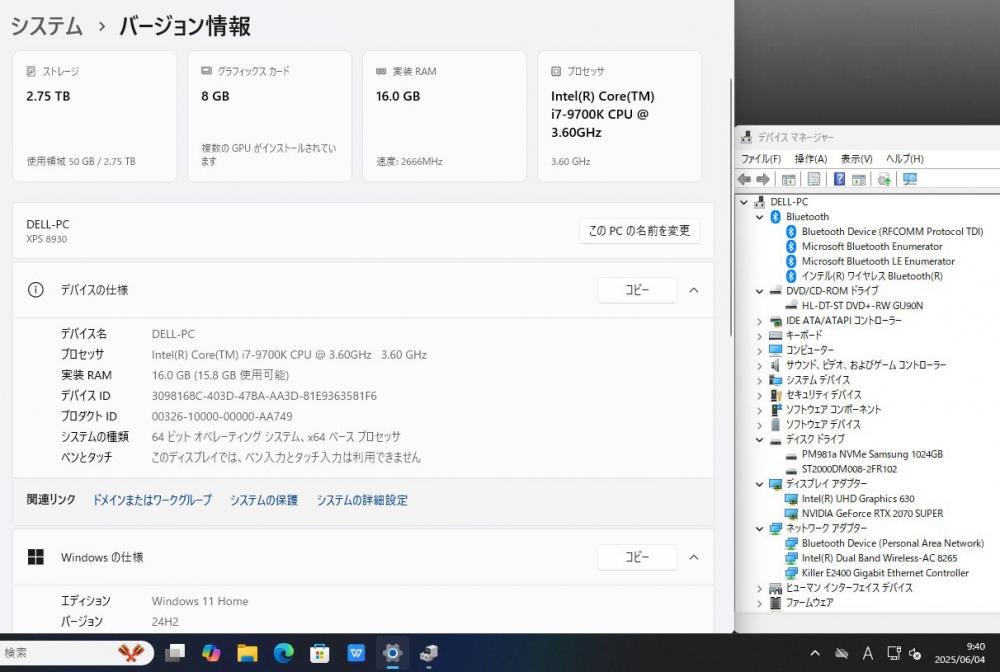The image size is (1000, 672).
Task: Collapse the デバイスの仕様 section chevron
Action: tap(694, 290)
